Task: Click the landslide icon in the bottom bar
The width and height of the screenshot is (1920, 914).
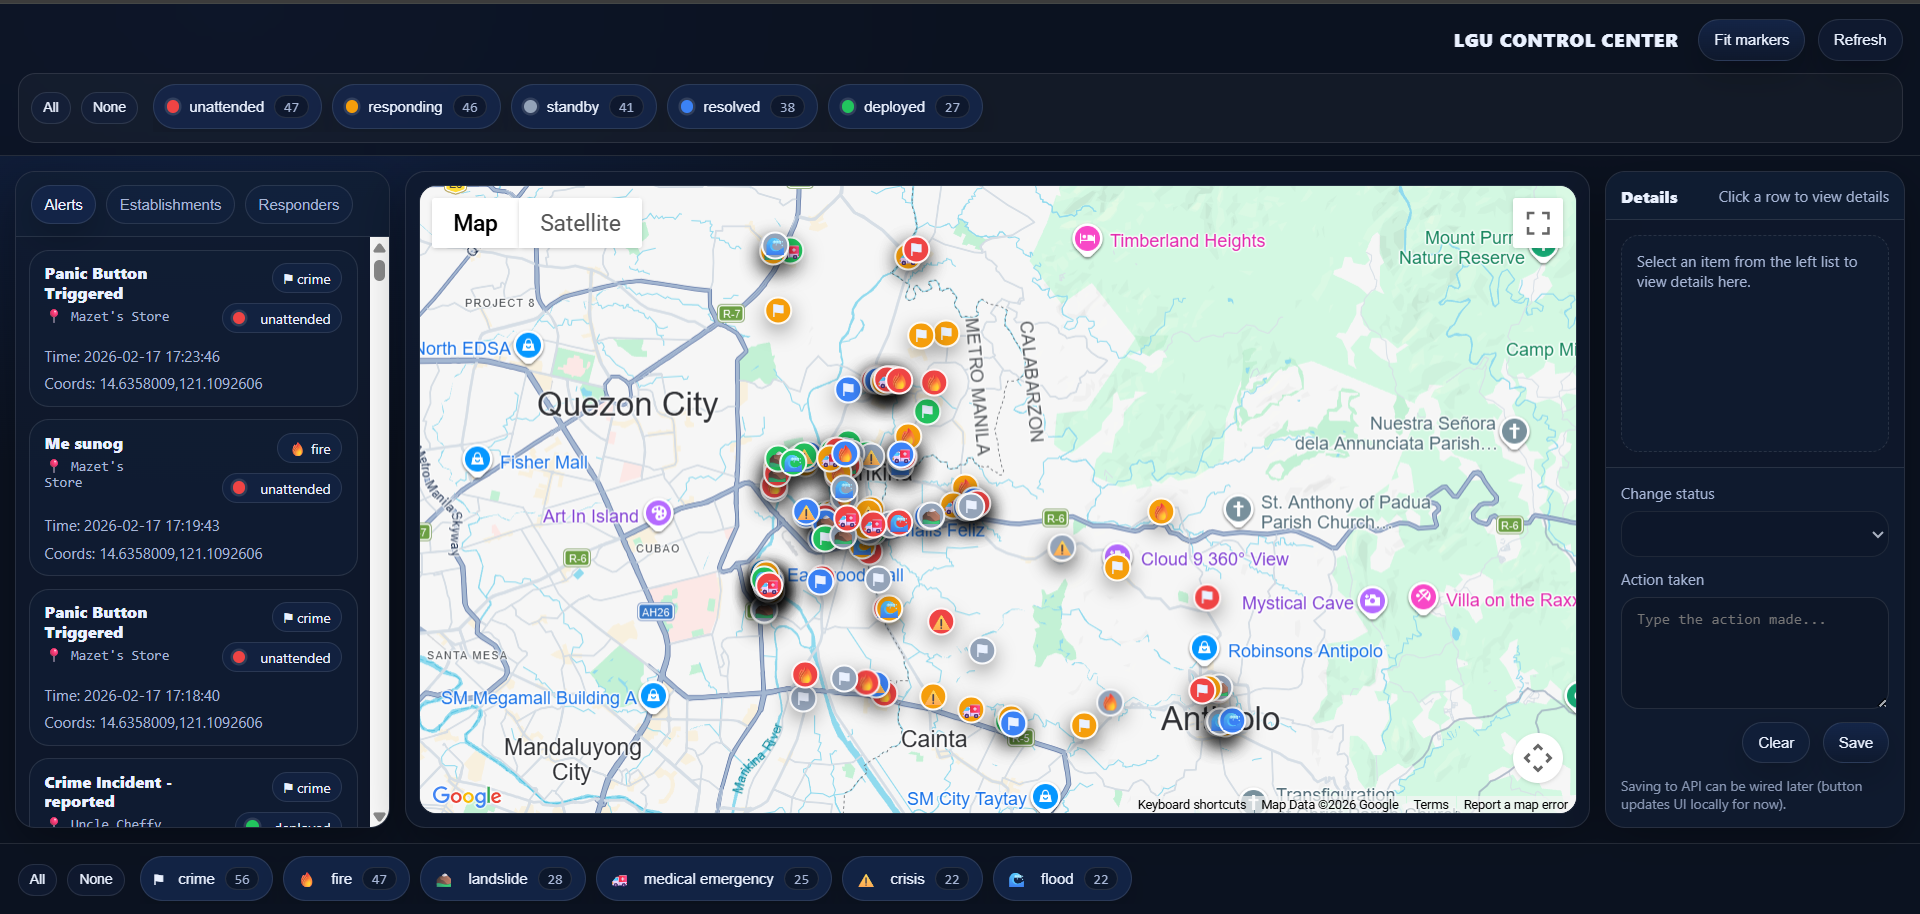Action: pos(444,879)
